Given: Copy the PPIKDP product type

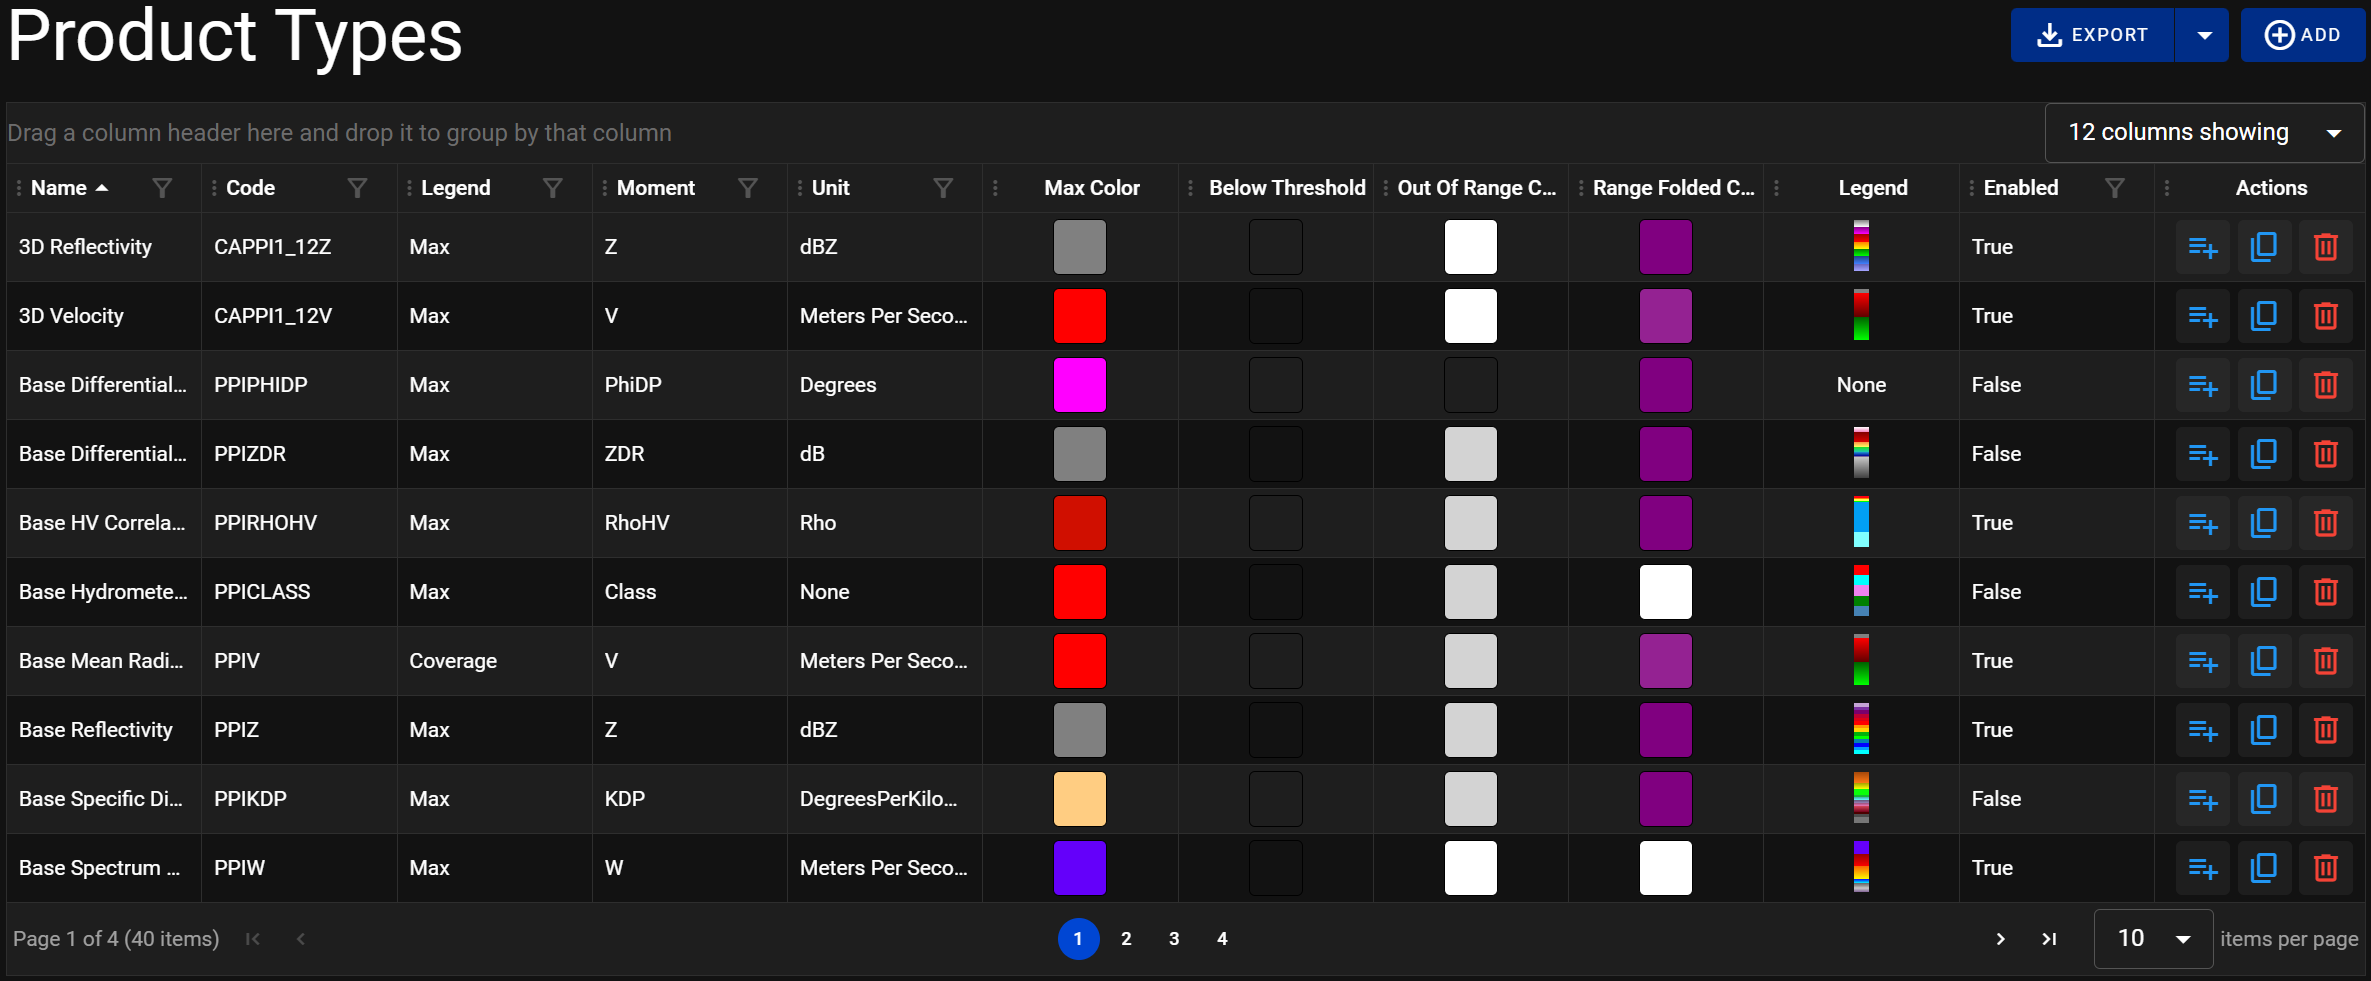Looking at the screenshot, I should 2264,799.
